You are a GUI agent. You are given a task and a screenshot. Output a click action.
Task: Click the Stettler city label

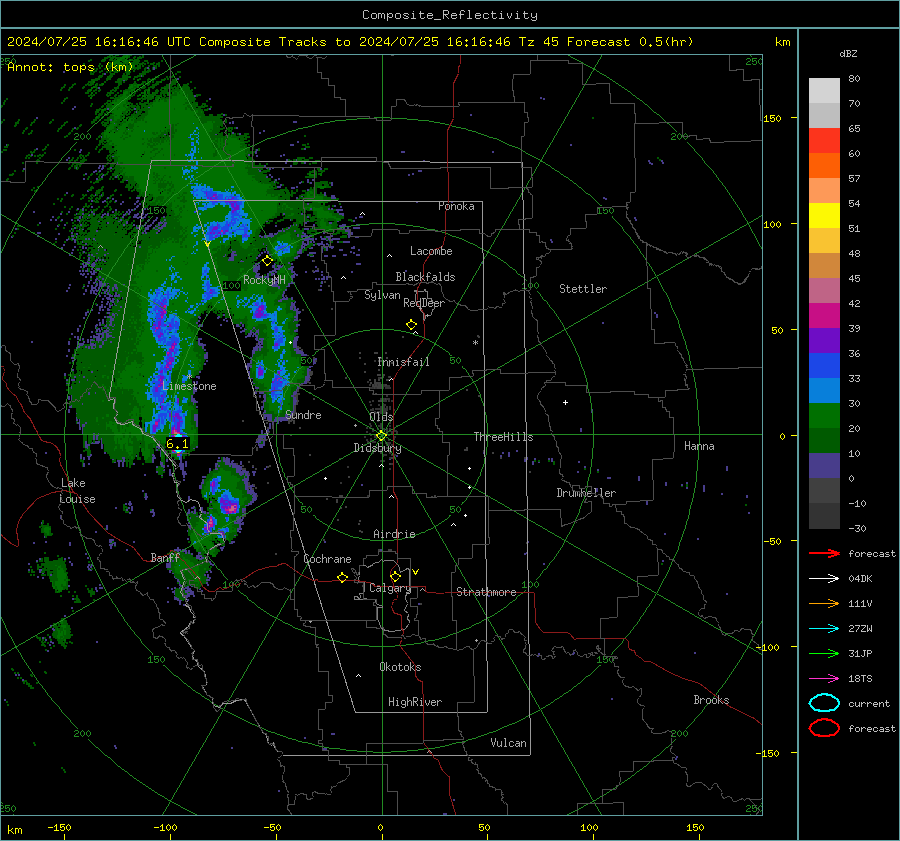(x=583, y=289)
